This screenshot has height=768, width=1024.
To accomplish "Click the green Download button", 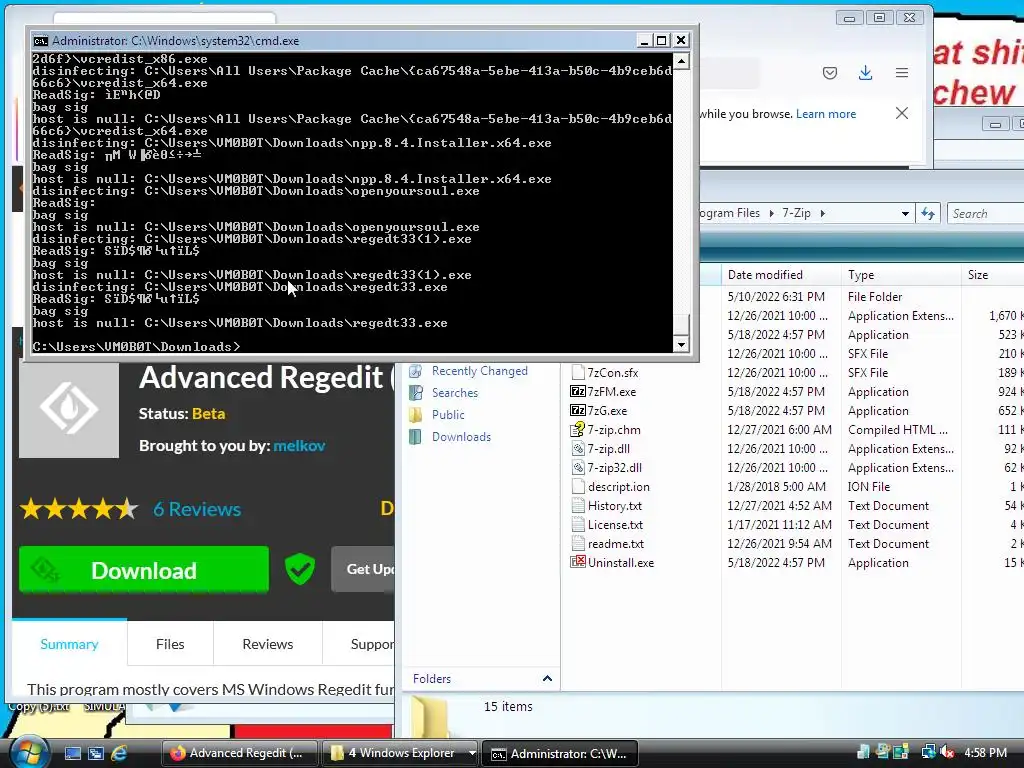I will [144, 569].
